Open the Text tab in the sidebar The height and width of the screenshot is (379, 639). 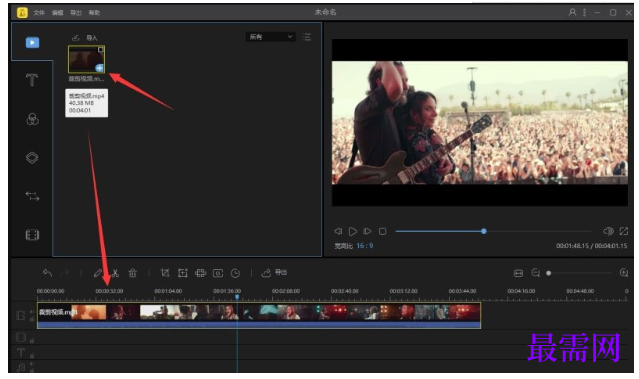32,80
